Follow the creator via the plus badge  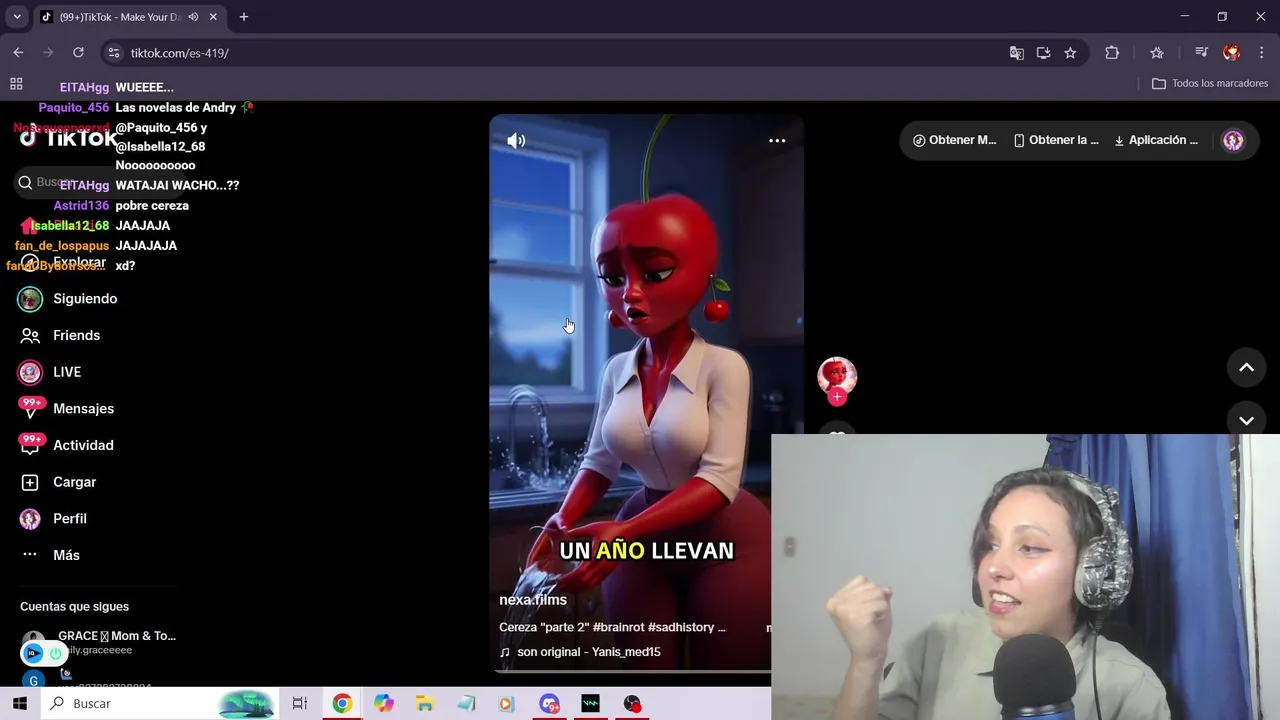837,397
